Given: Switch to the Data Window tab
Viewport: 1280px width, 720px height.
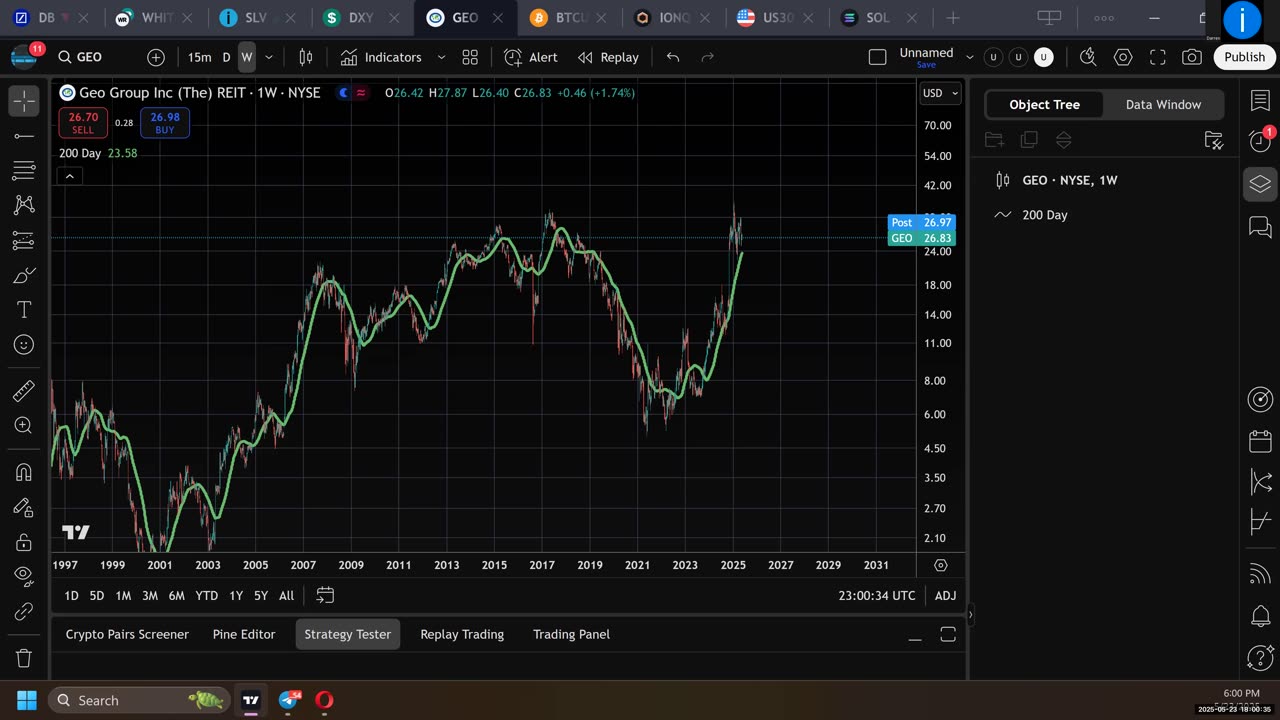Looking at the screenshot, I should 1163,104.
